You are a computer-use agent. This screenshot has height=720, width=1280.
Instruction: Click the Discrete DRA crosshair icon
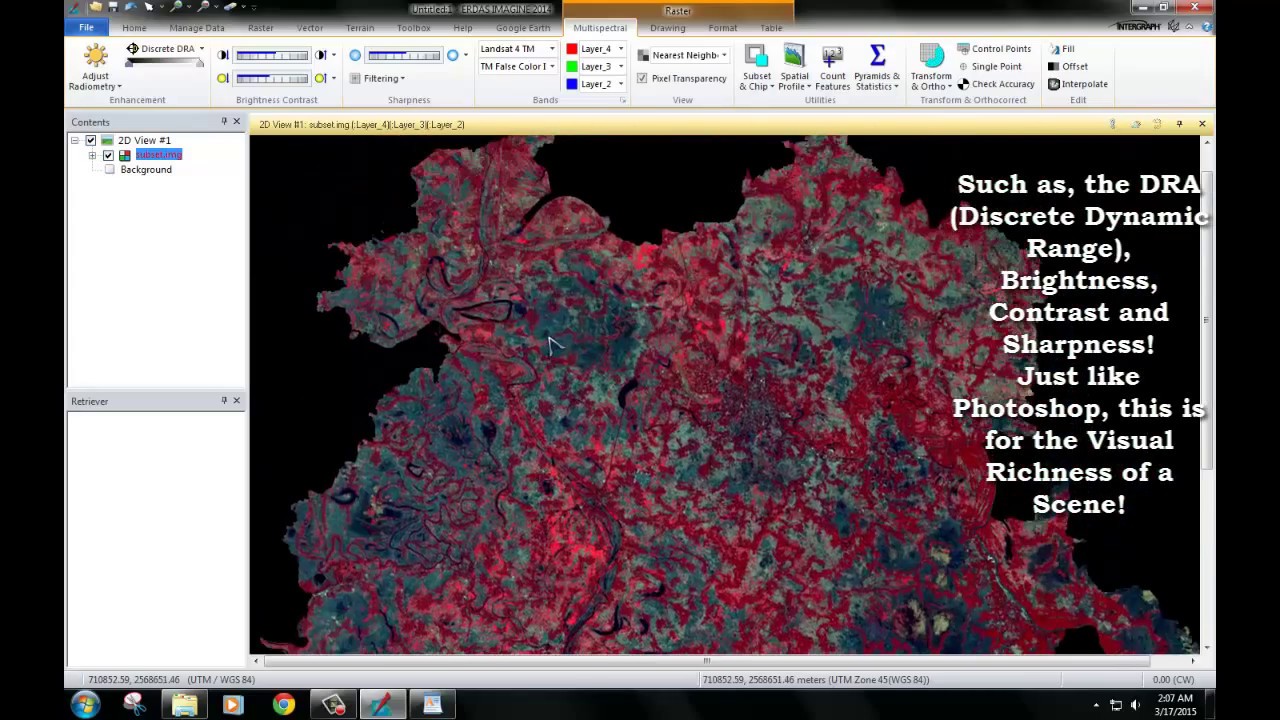tap(132, 48)
